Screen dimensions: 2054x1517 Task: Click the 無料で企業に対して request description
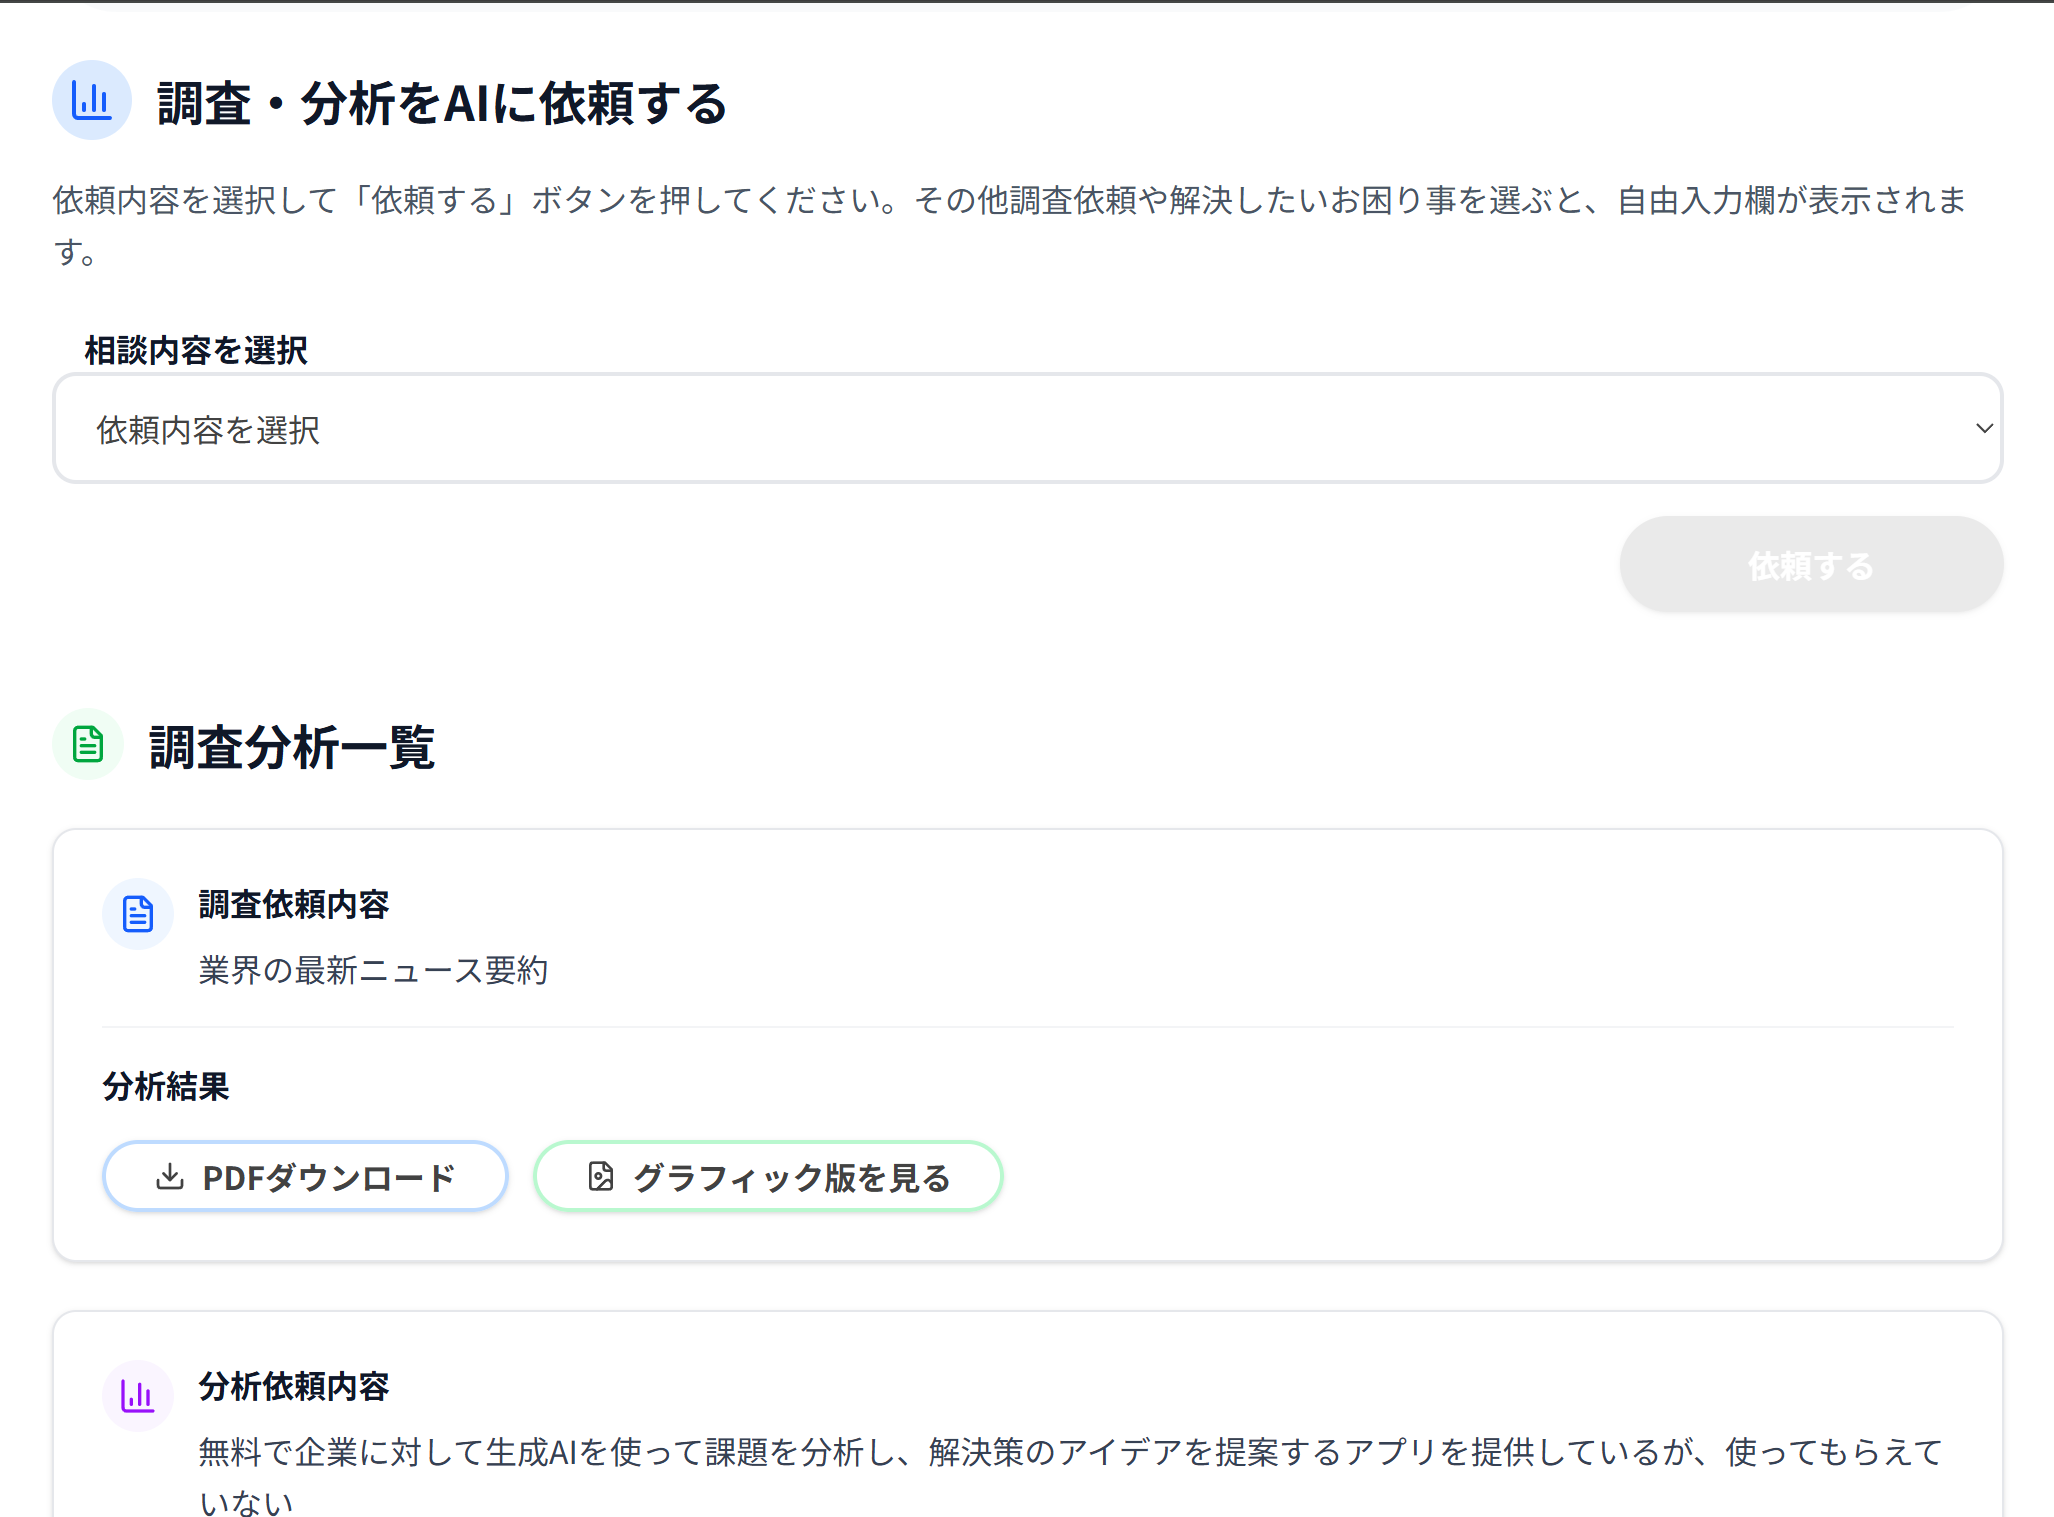[x=1070, y=1452]
